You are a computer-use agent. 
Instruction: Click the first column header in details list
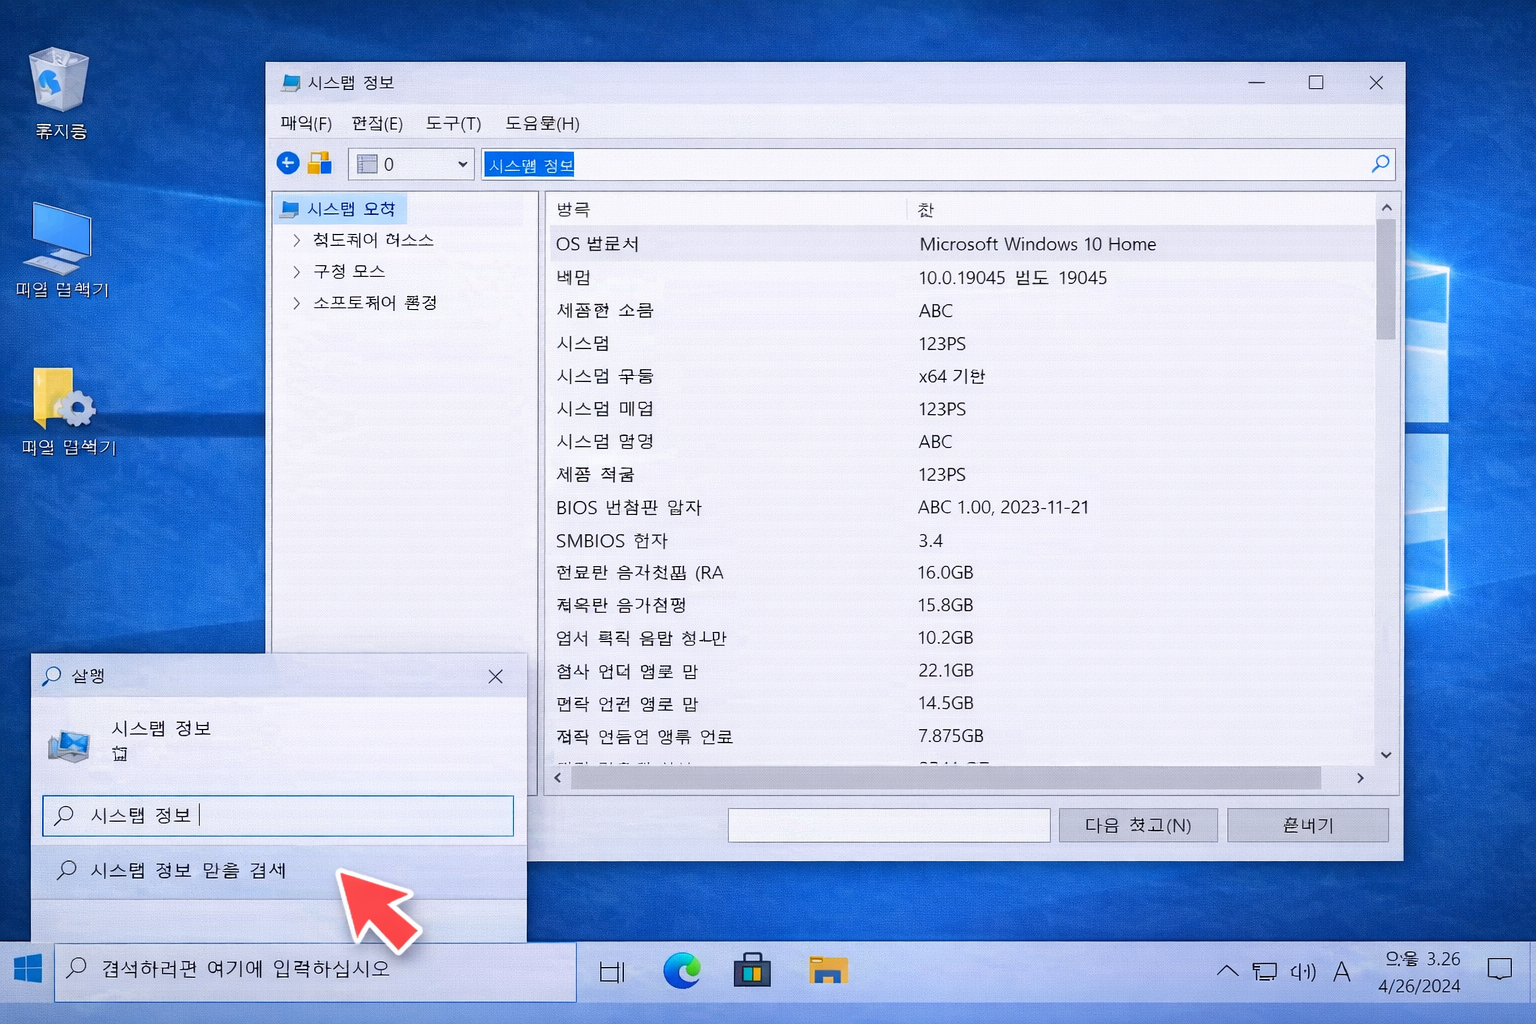727,209
